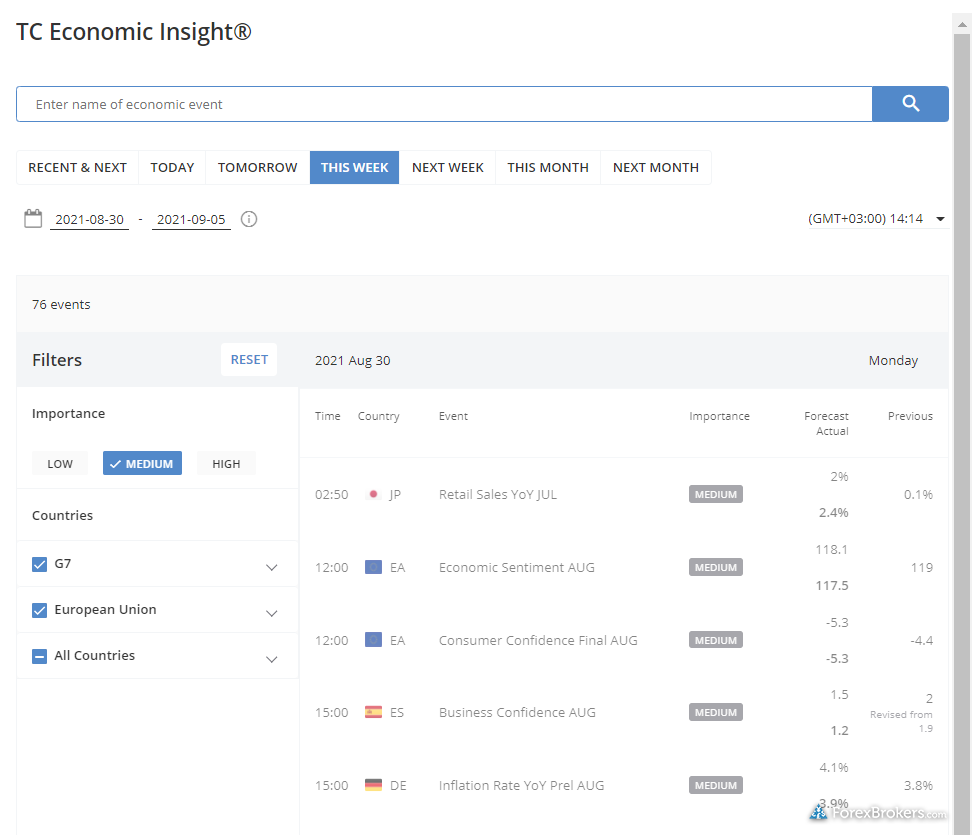Click the info icon beside date range
Viewport: 972px width, 835px height.
click(249, 219)
